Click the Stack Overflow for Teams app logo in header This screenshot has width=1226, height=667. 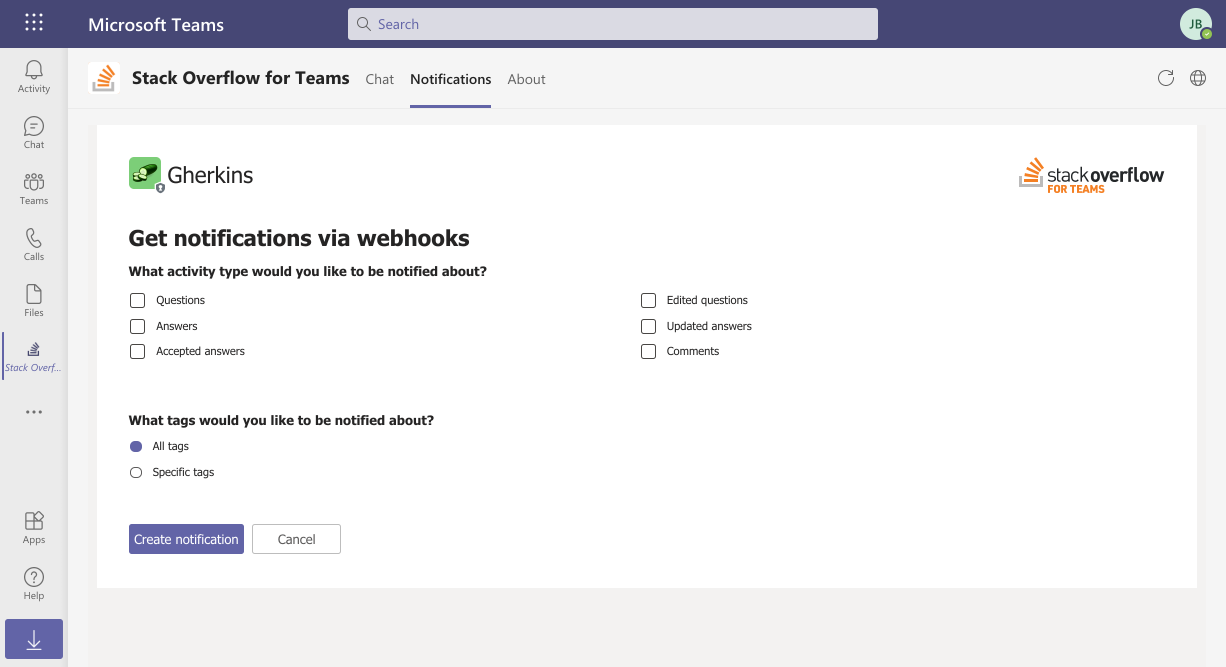point(104,78)
